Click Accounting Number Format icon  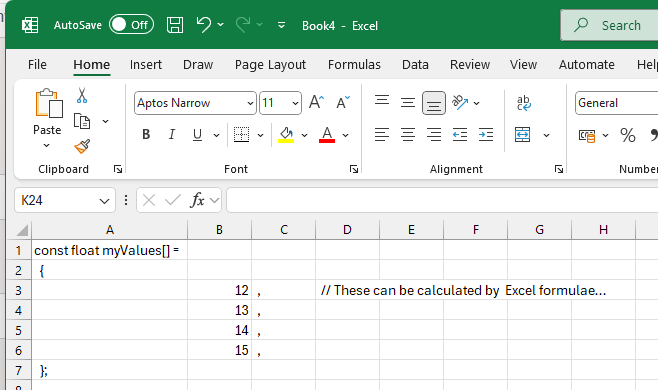(x=587, y=135)
